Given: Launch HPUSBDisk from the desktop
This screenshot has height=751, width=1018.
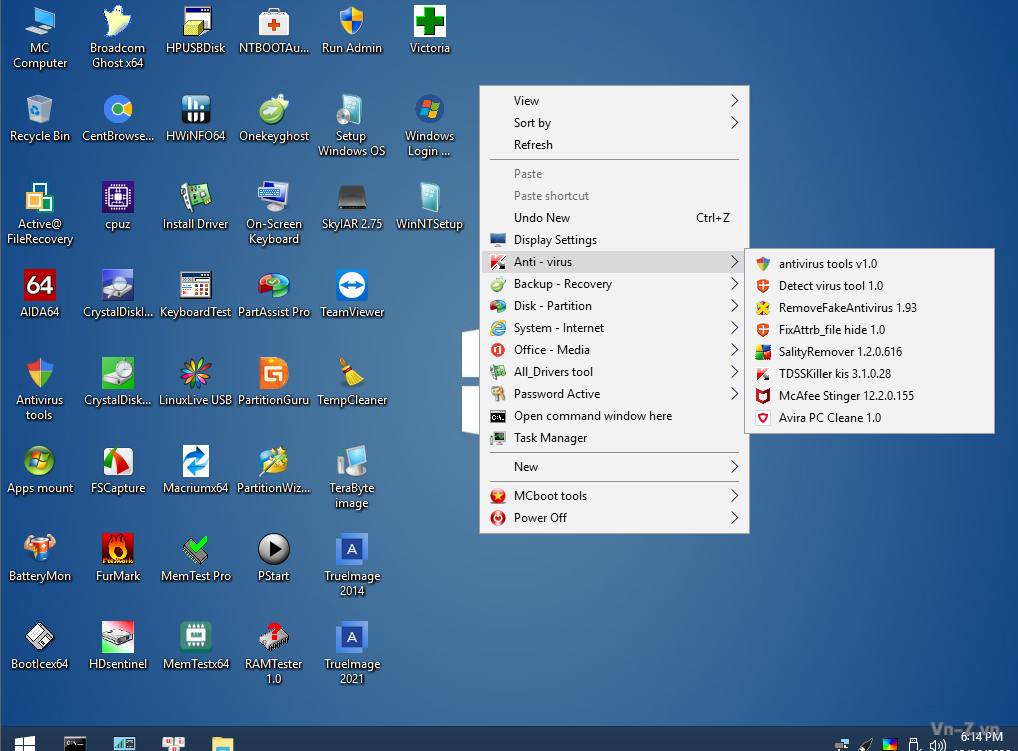Looking at the screenshot, I should coord(195,30).
